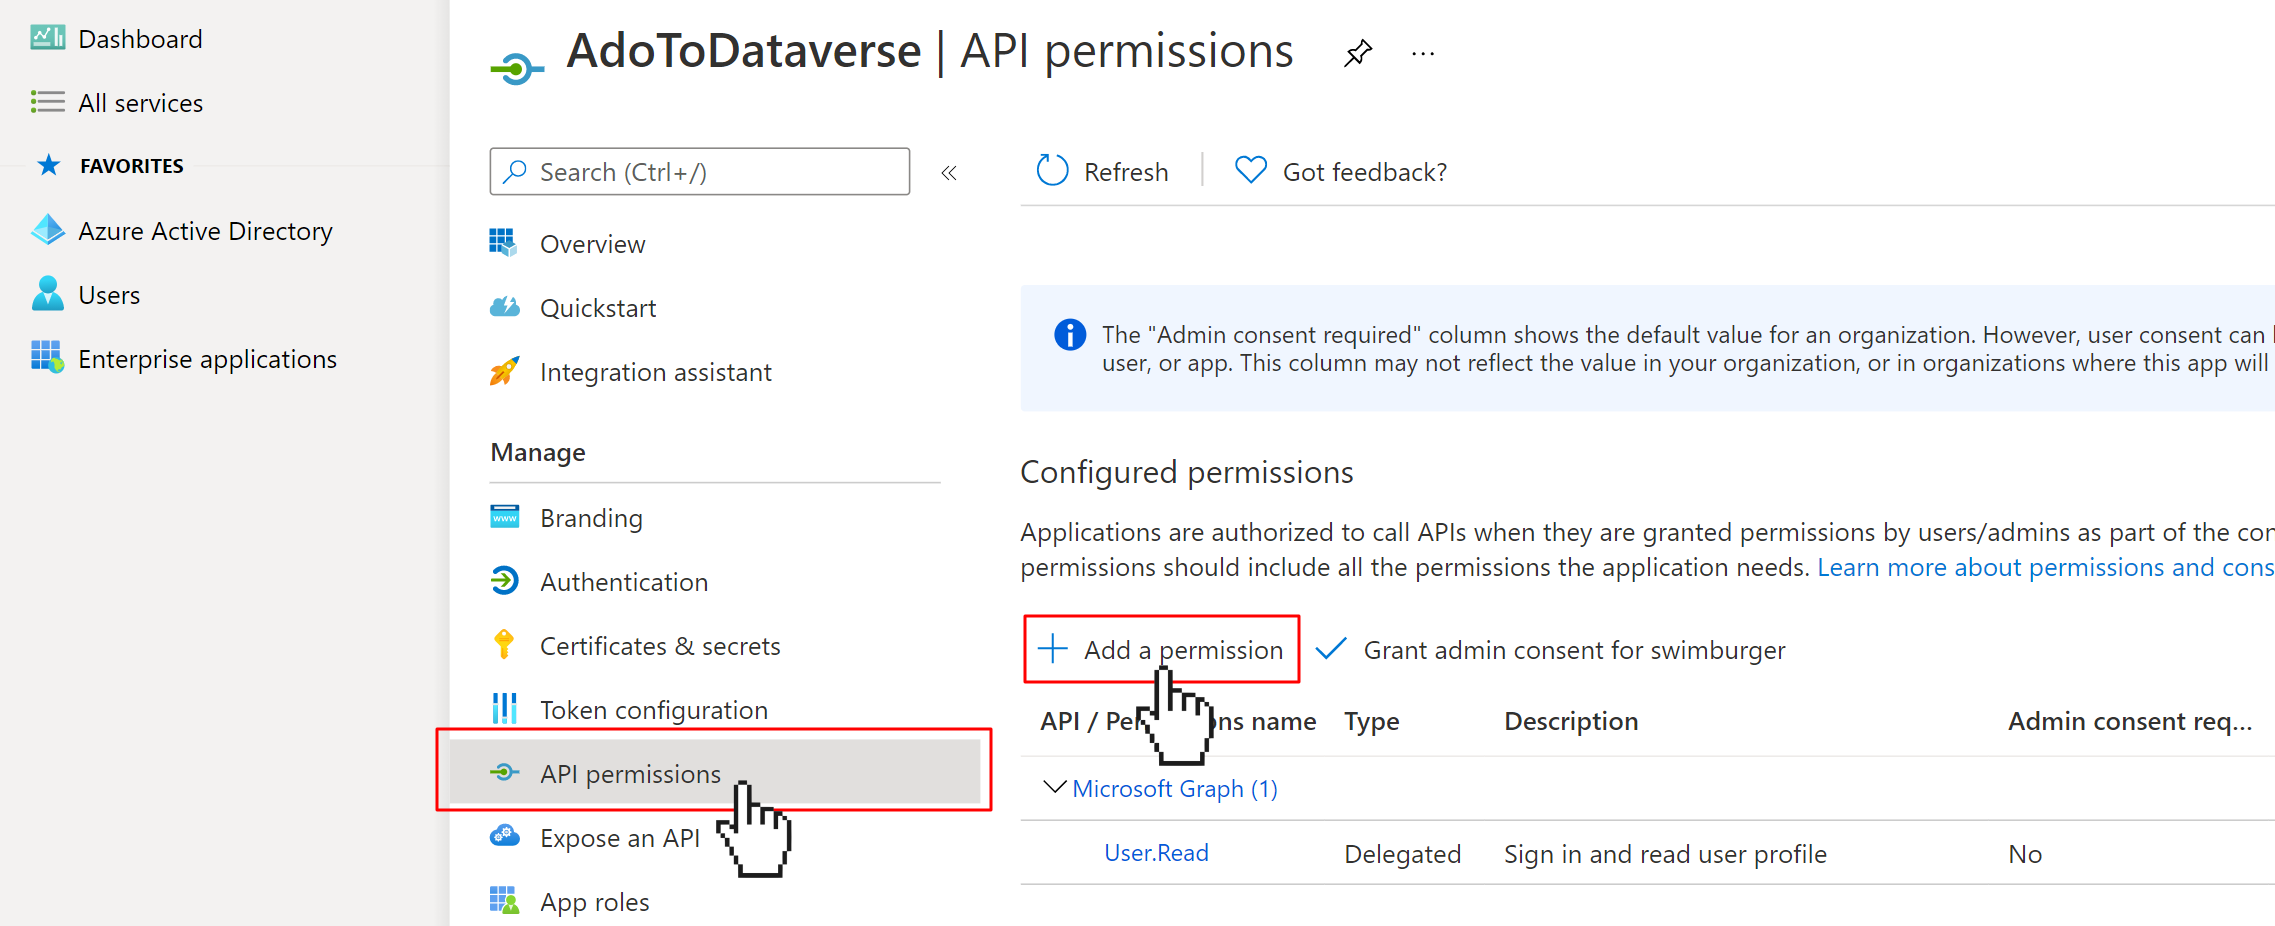Open the Quickstart menu item

click(x=598, y=308)
